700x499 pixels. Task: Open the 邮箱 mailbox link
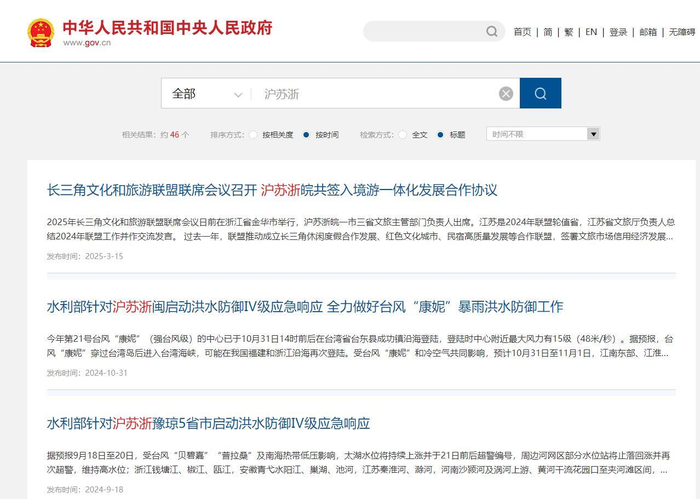click(648, 32)
